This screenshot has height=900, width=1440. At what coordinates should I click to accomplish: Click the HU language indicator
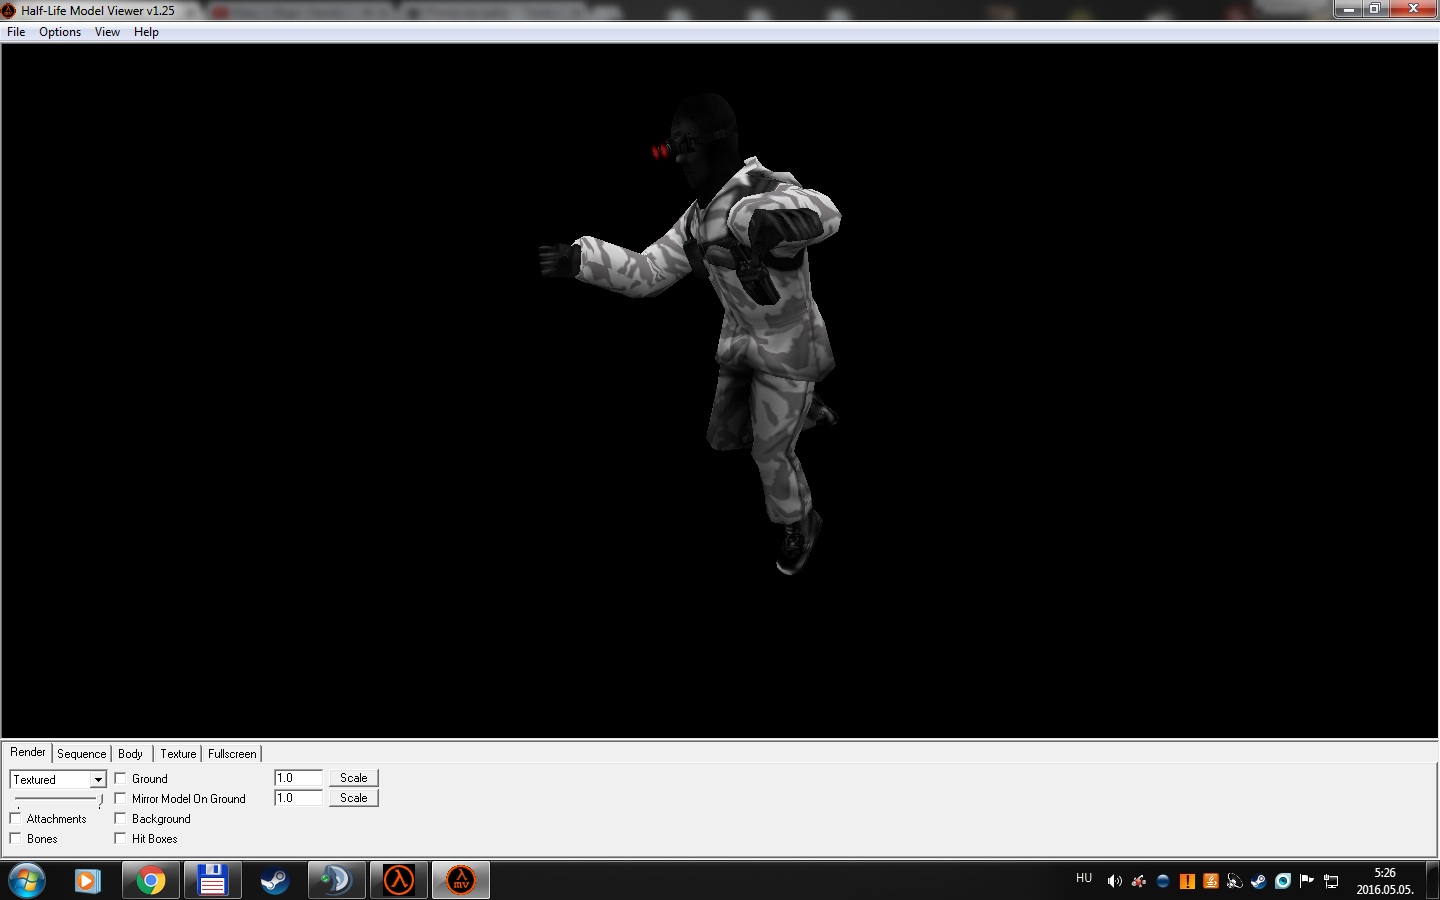1084,878
